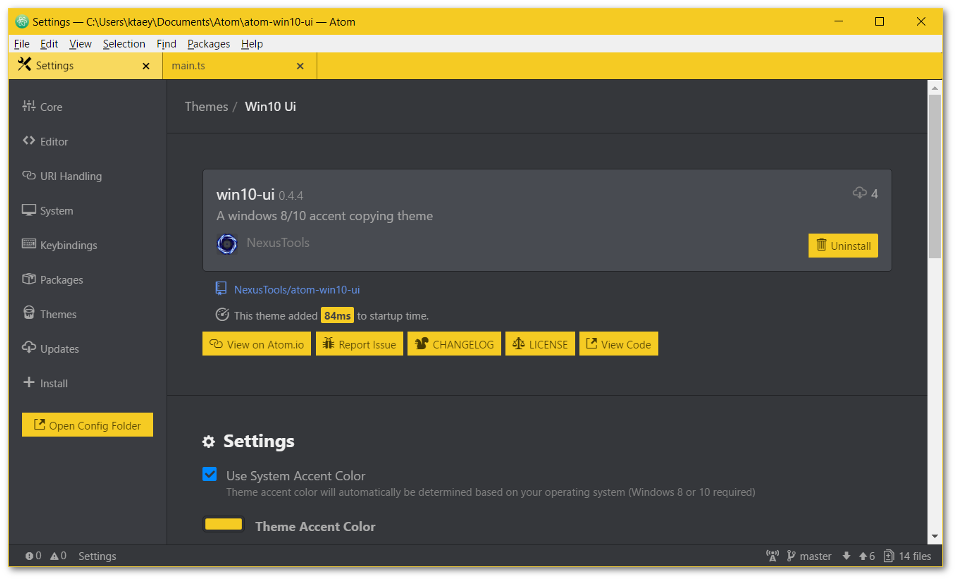Click the win10-ui theme name heading
Viewport: 956px width, 580px height.
[245, 194]
